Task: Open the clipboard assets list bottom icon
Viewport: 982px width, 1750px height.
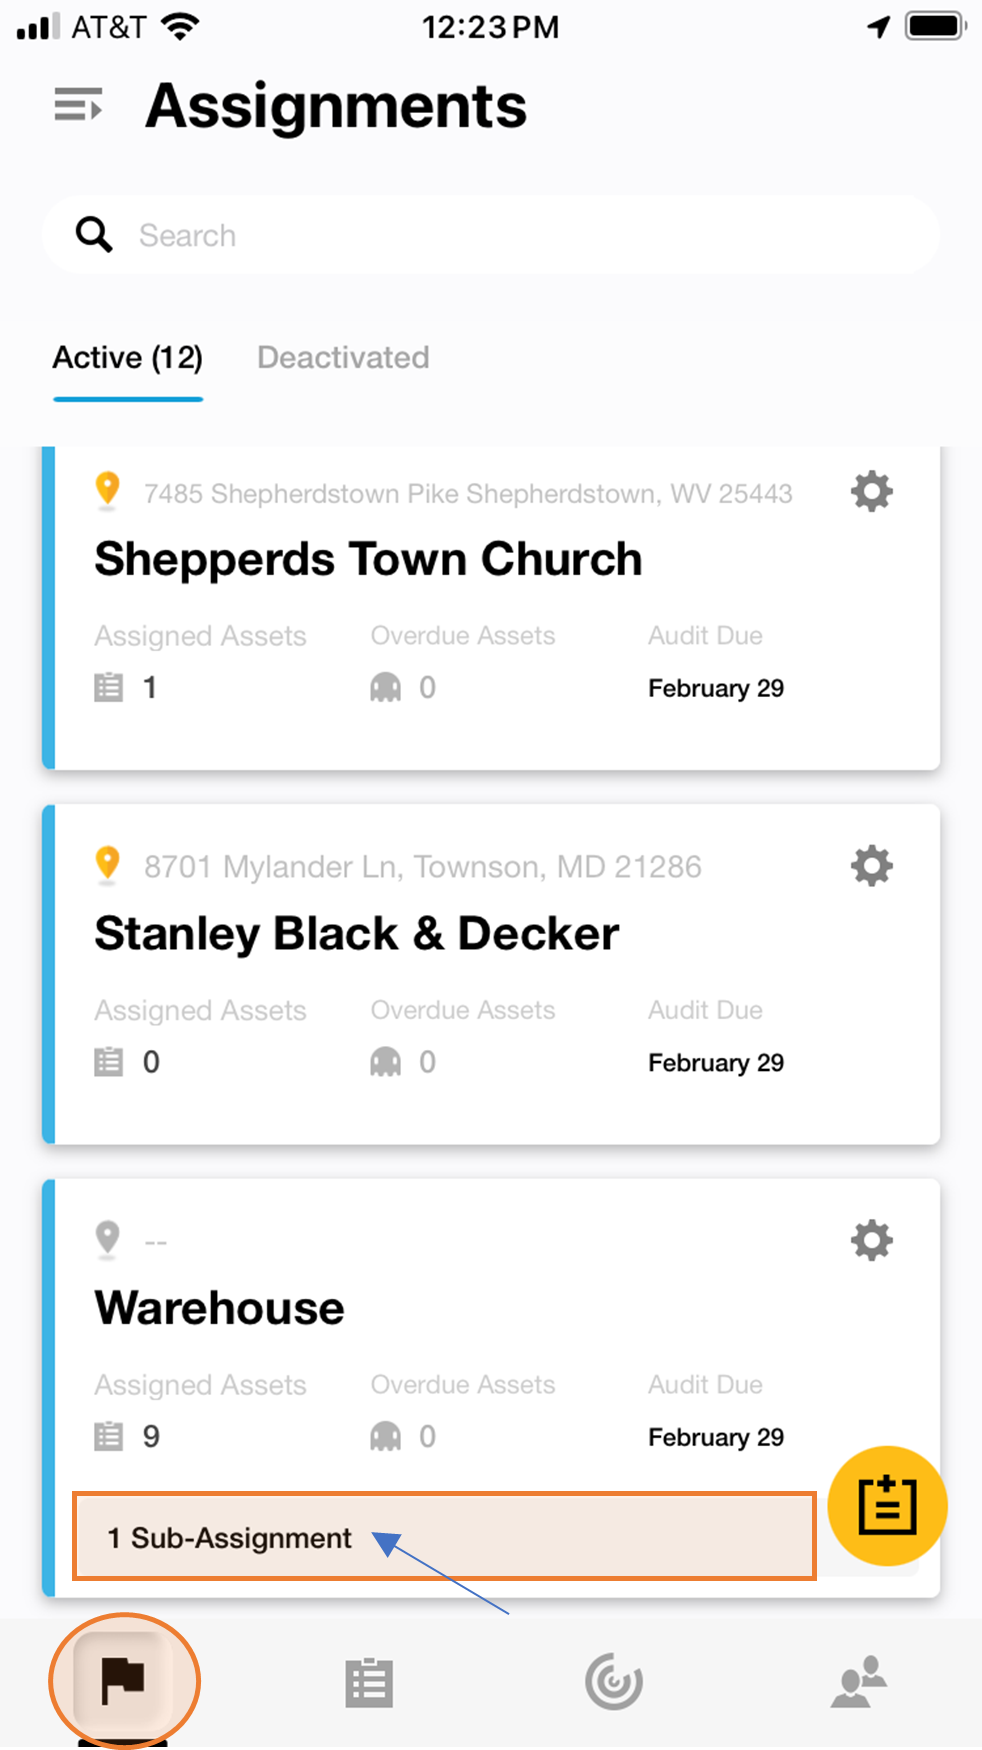Action: click(x=369, y=1682)
